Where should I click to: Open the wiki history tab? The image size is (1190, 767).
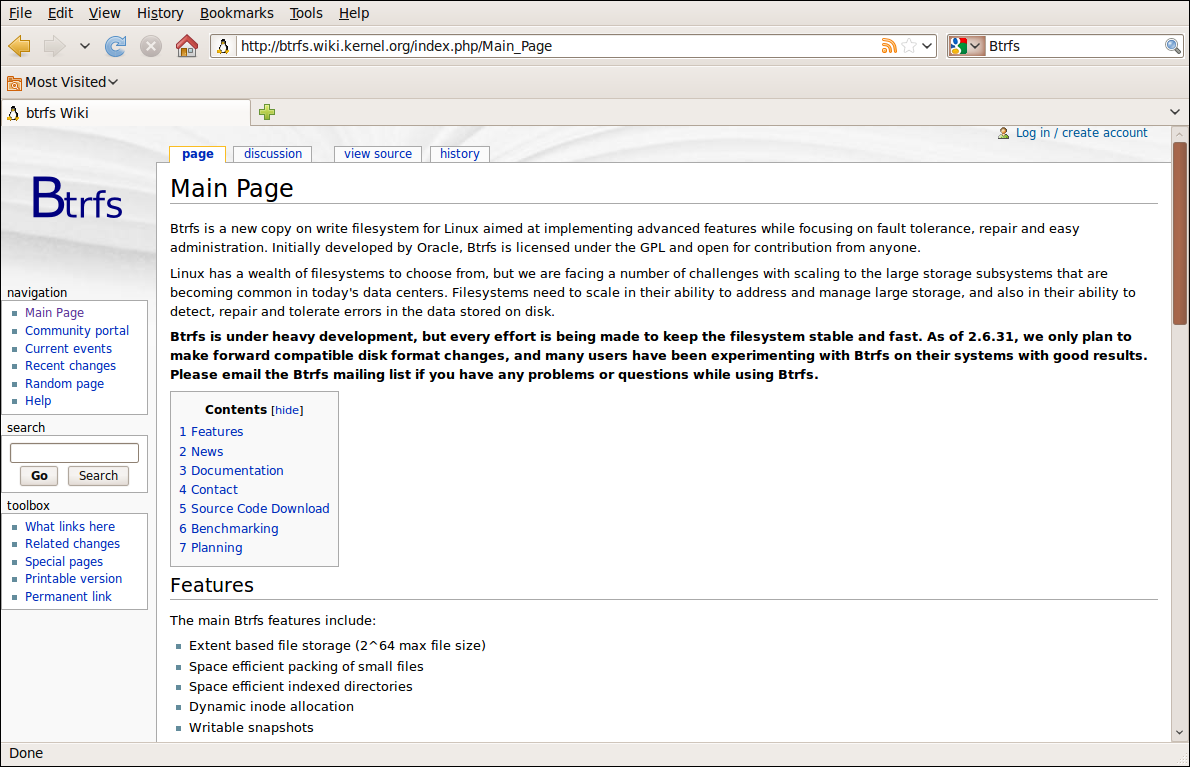[x=459, y=154]
